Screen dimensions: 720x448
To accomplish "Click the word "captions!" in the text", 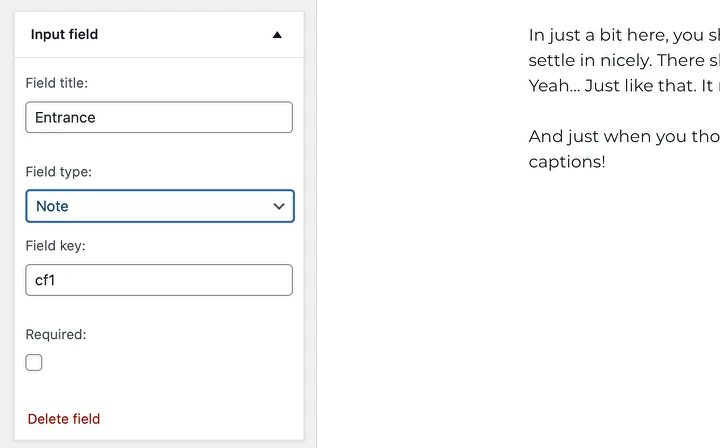I will click(567, 161).
